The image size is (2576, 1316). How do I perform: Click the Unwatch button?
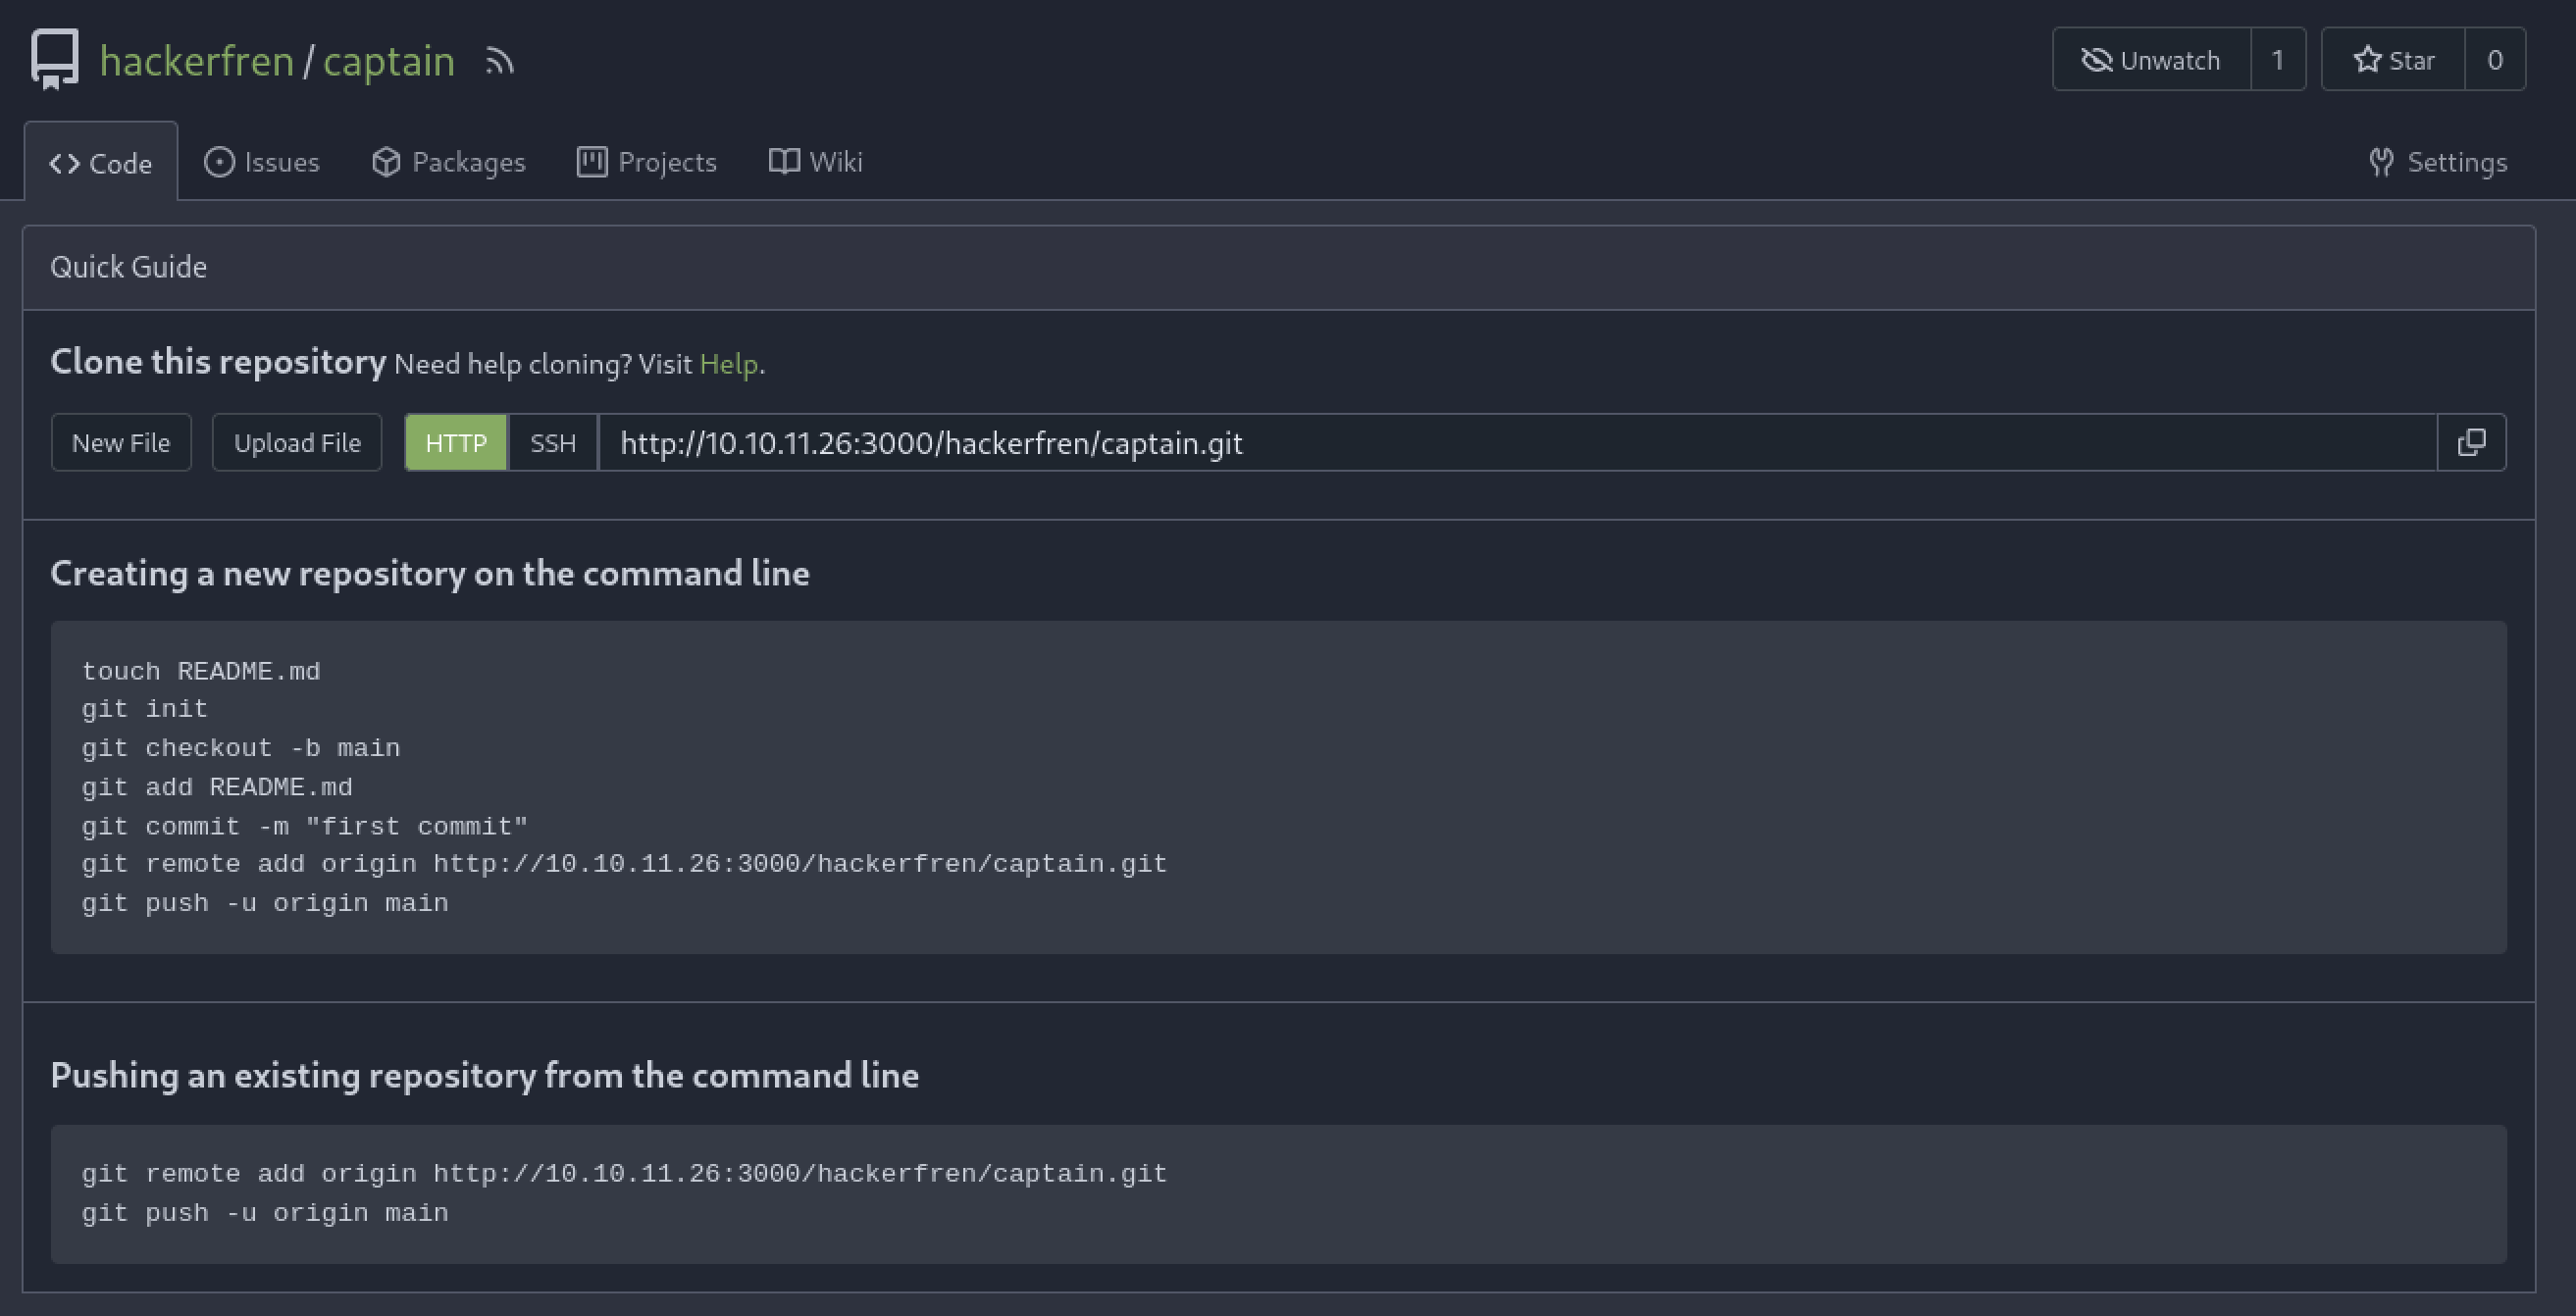[x=2151, y=60]
